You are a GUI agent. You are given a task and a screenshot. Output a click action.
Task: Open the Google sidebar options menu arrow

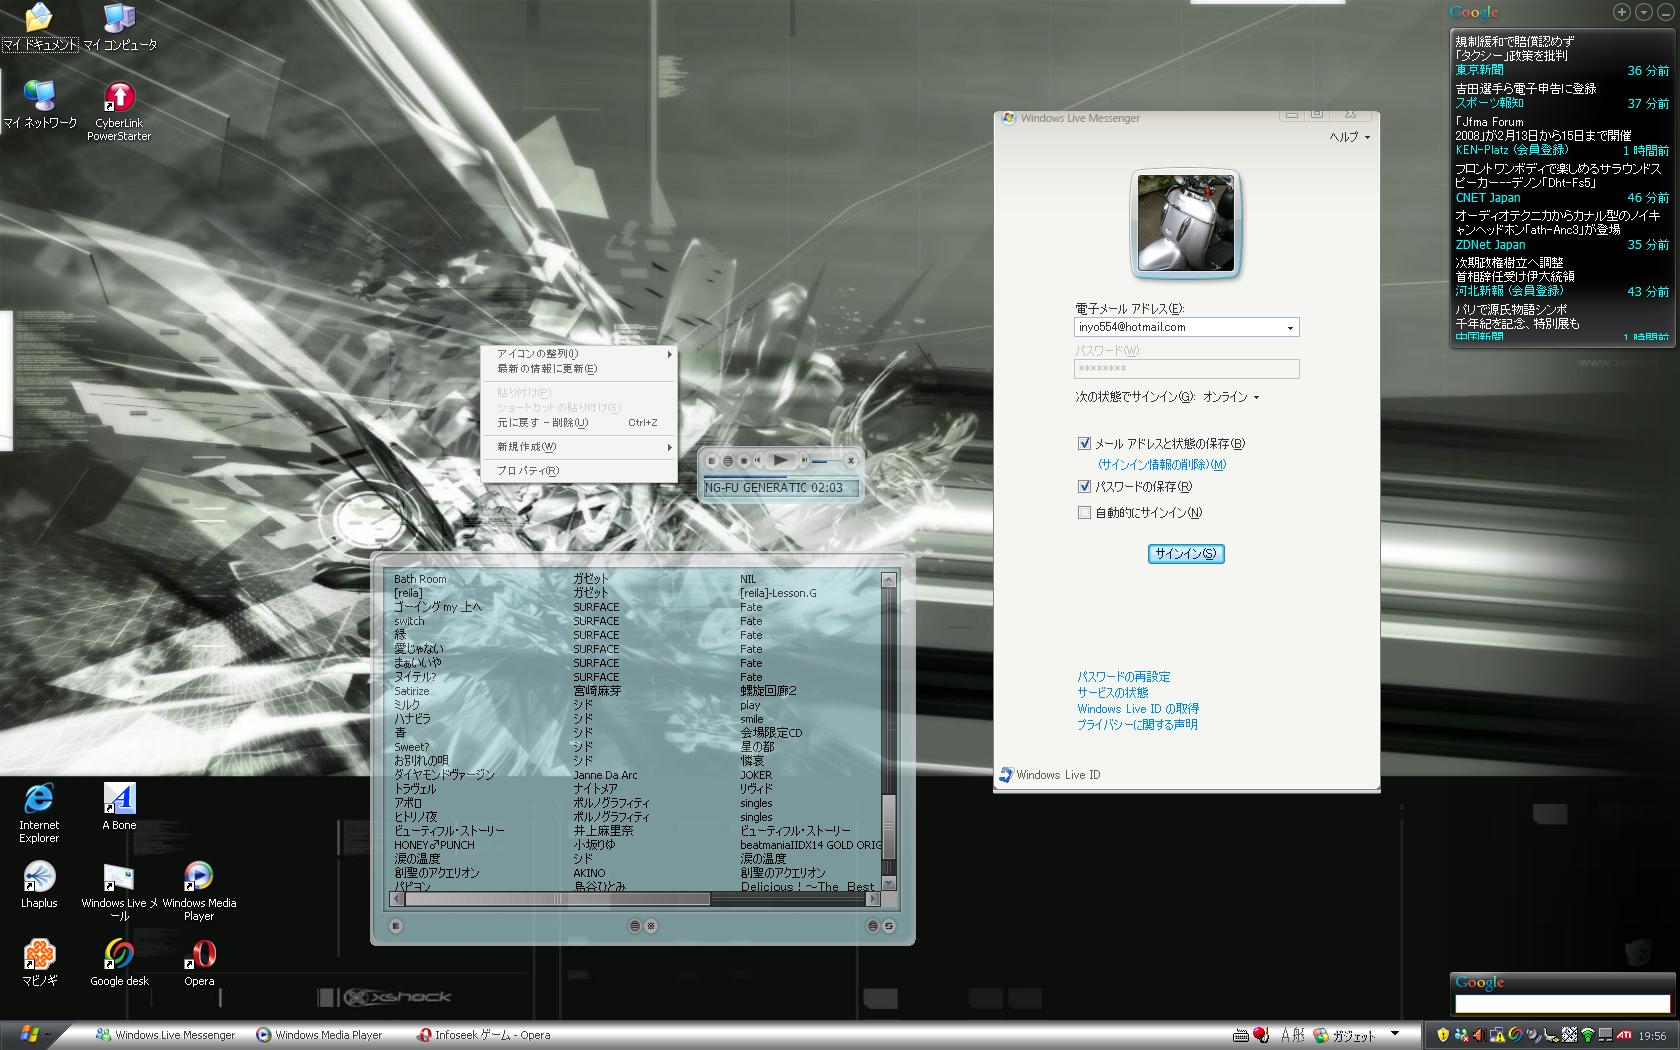pos(1643,12)
